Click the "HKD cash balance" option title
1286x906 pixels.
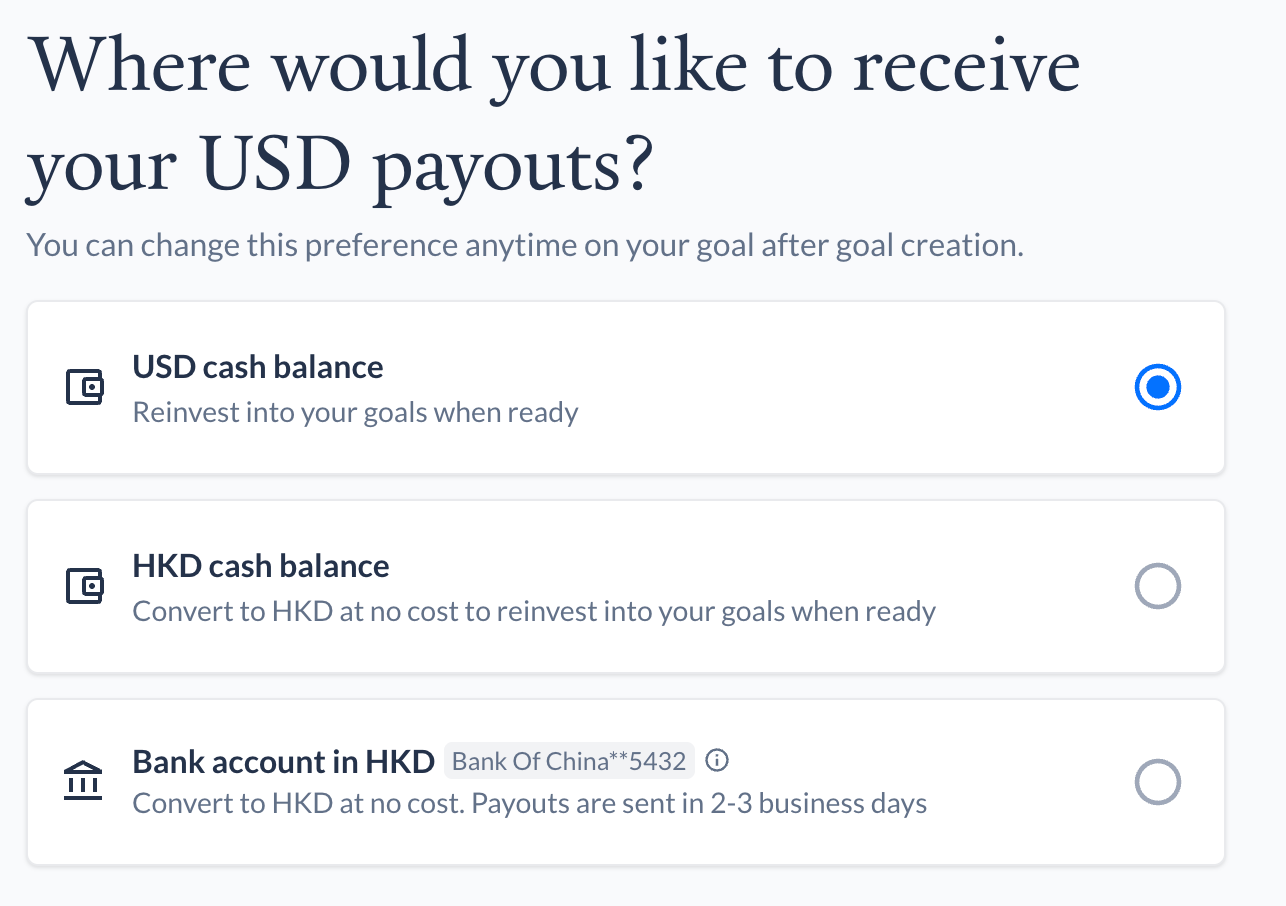tap(261, 566)
